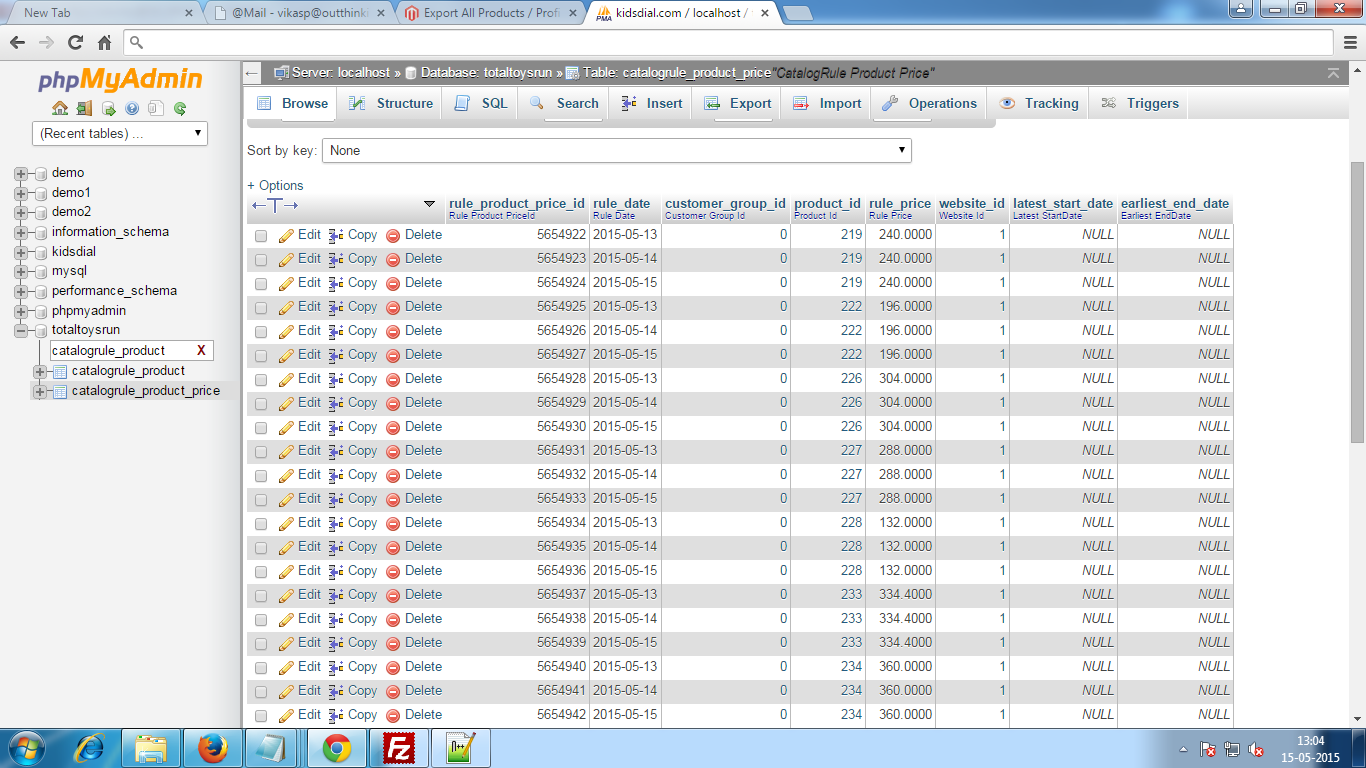Tick checkbox for row 5654938
The height and width of the screenshot is (768, 1366).
pyautogui.click(x=261, y=620)
